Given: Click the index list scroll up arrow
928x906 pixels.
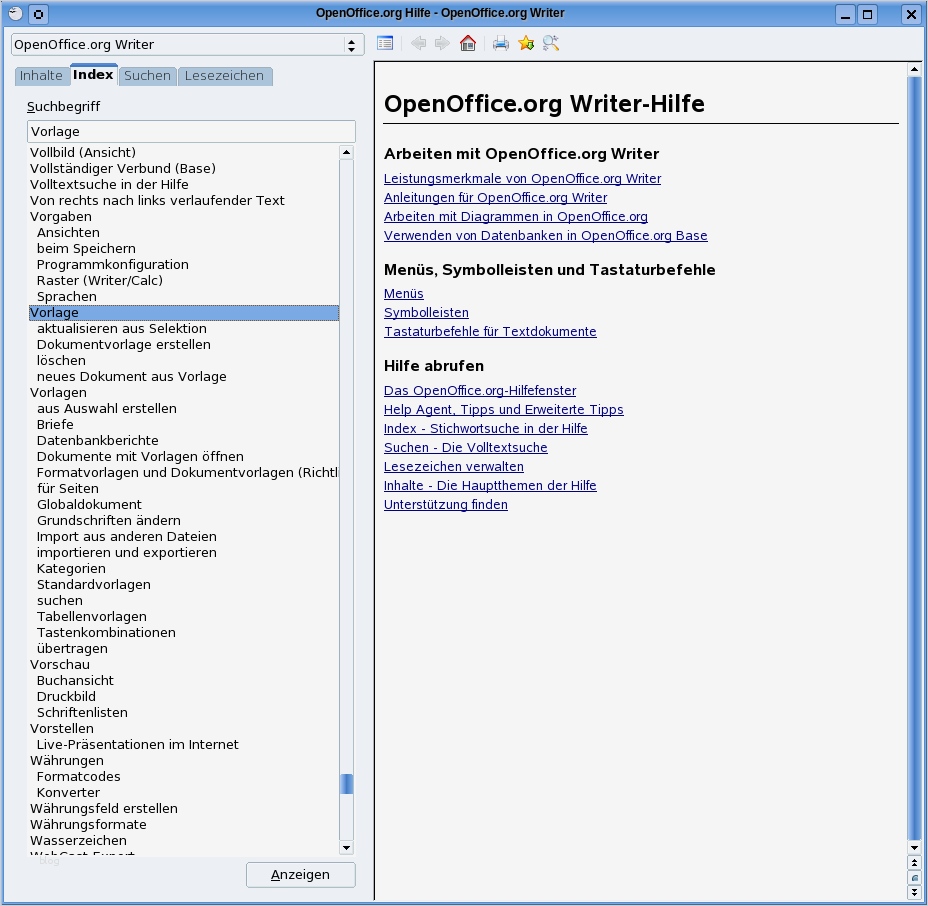Looking at the screenshot, I should 347,153.
